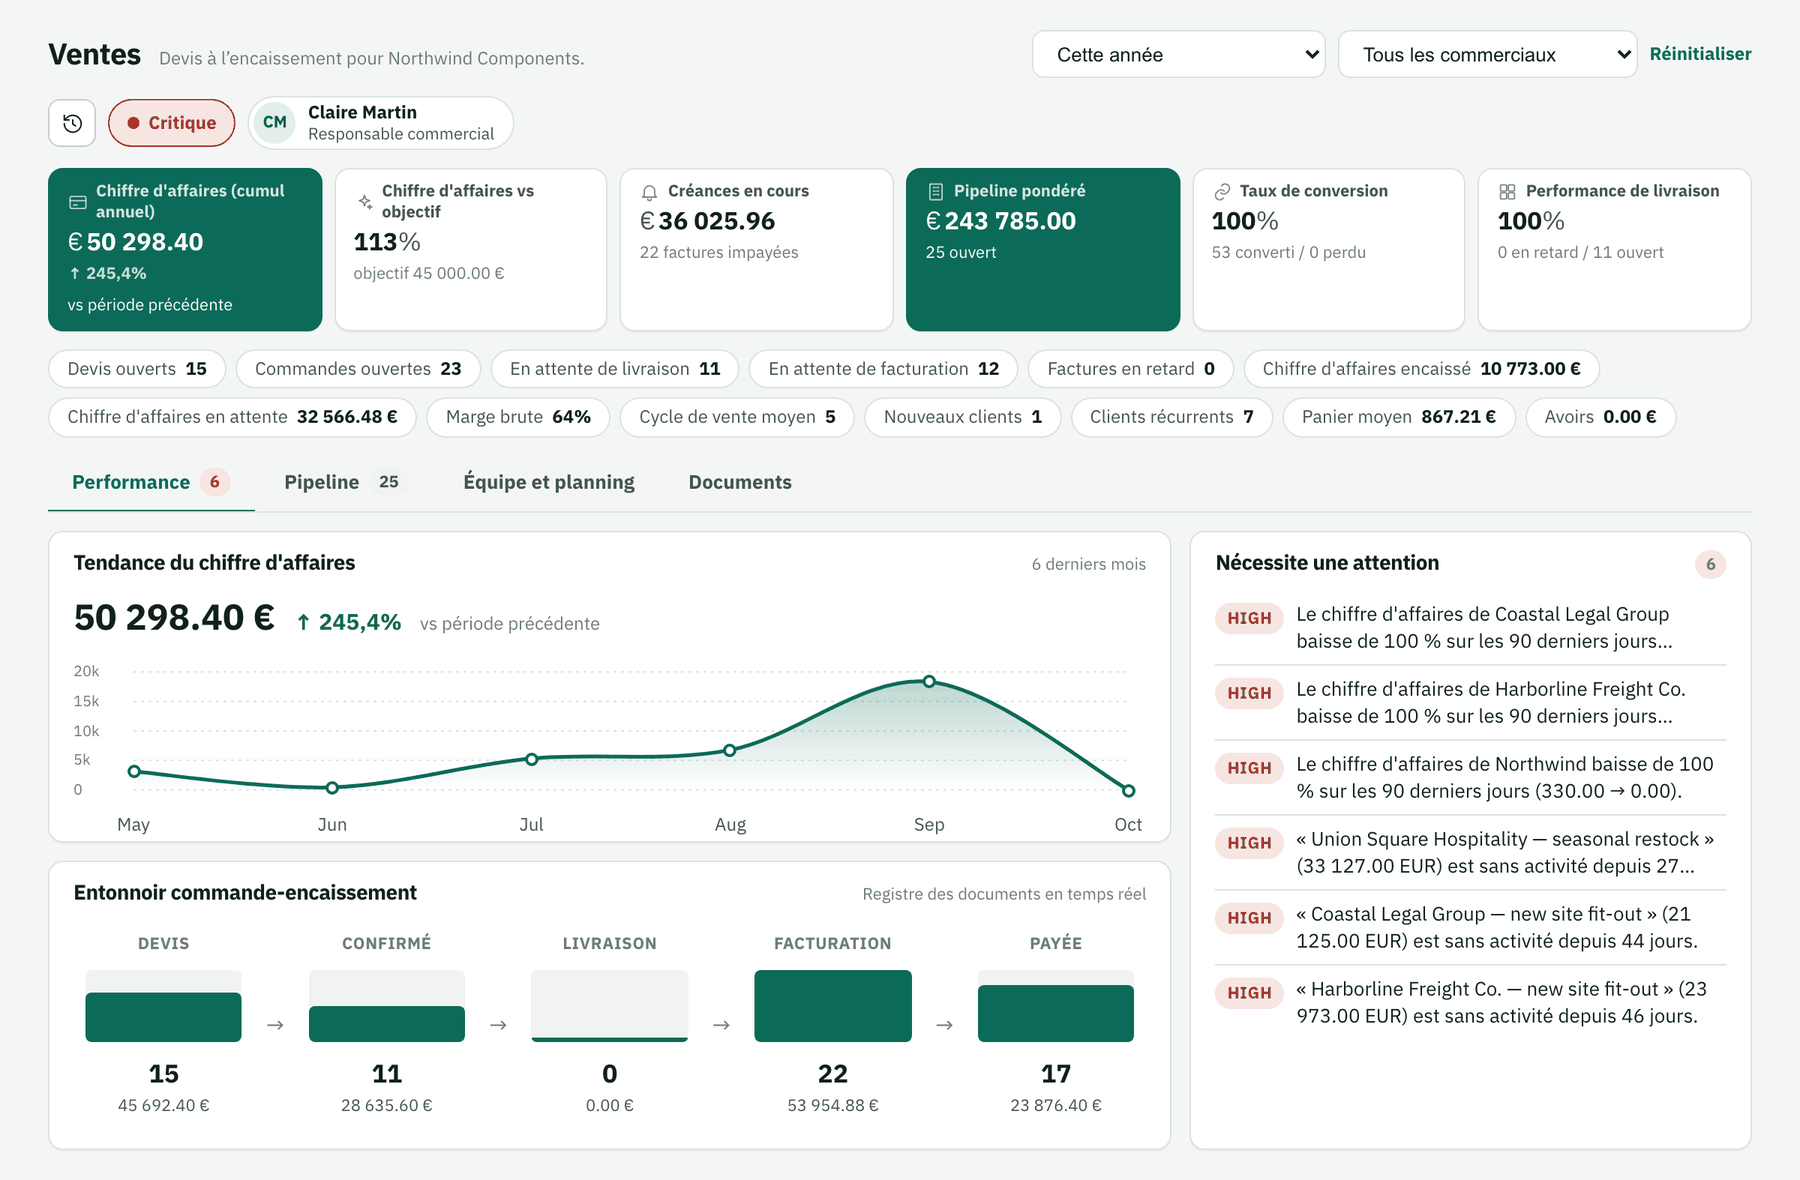This screenshot has width=1800, height=1180.
Task: Click the Marge brute 64% chip
Action: tap(518, 417)
